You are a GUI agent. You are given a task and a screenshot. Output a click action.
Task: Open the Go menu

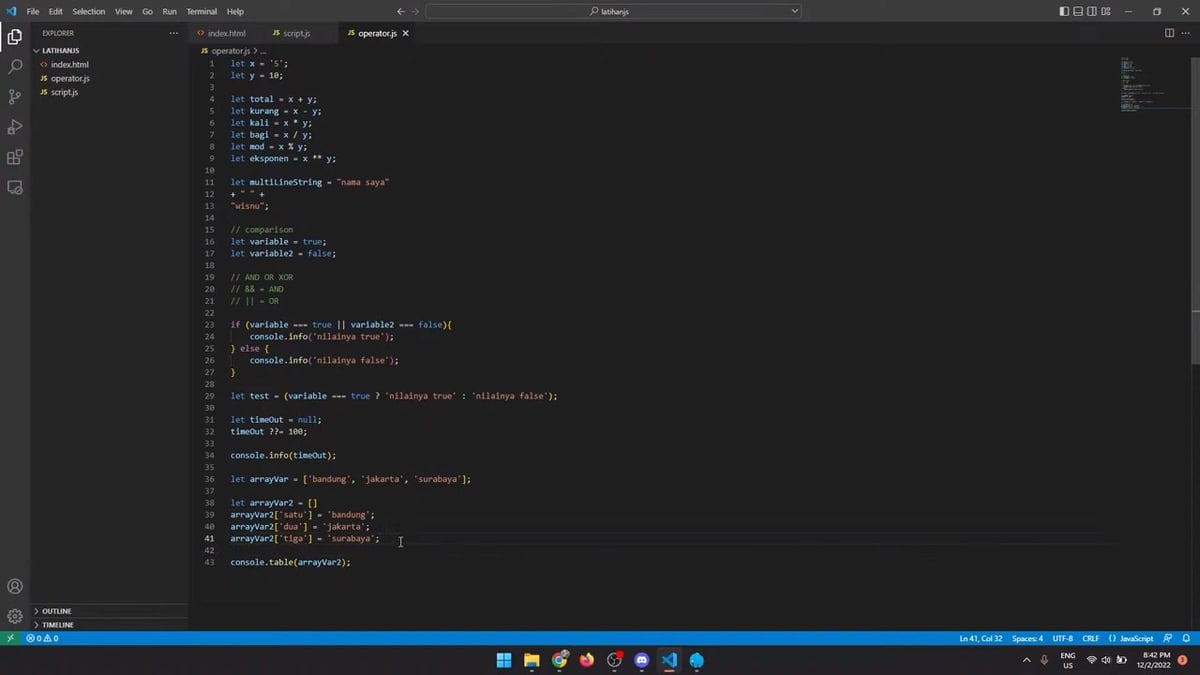147,11
